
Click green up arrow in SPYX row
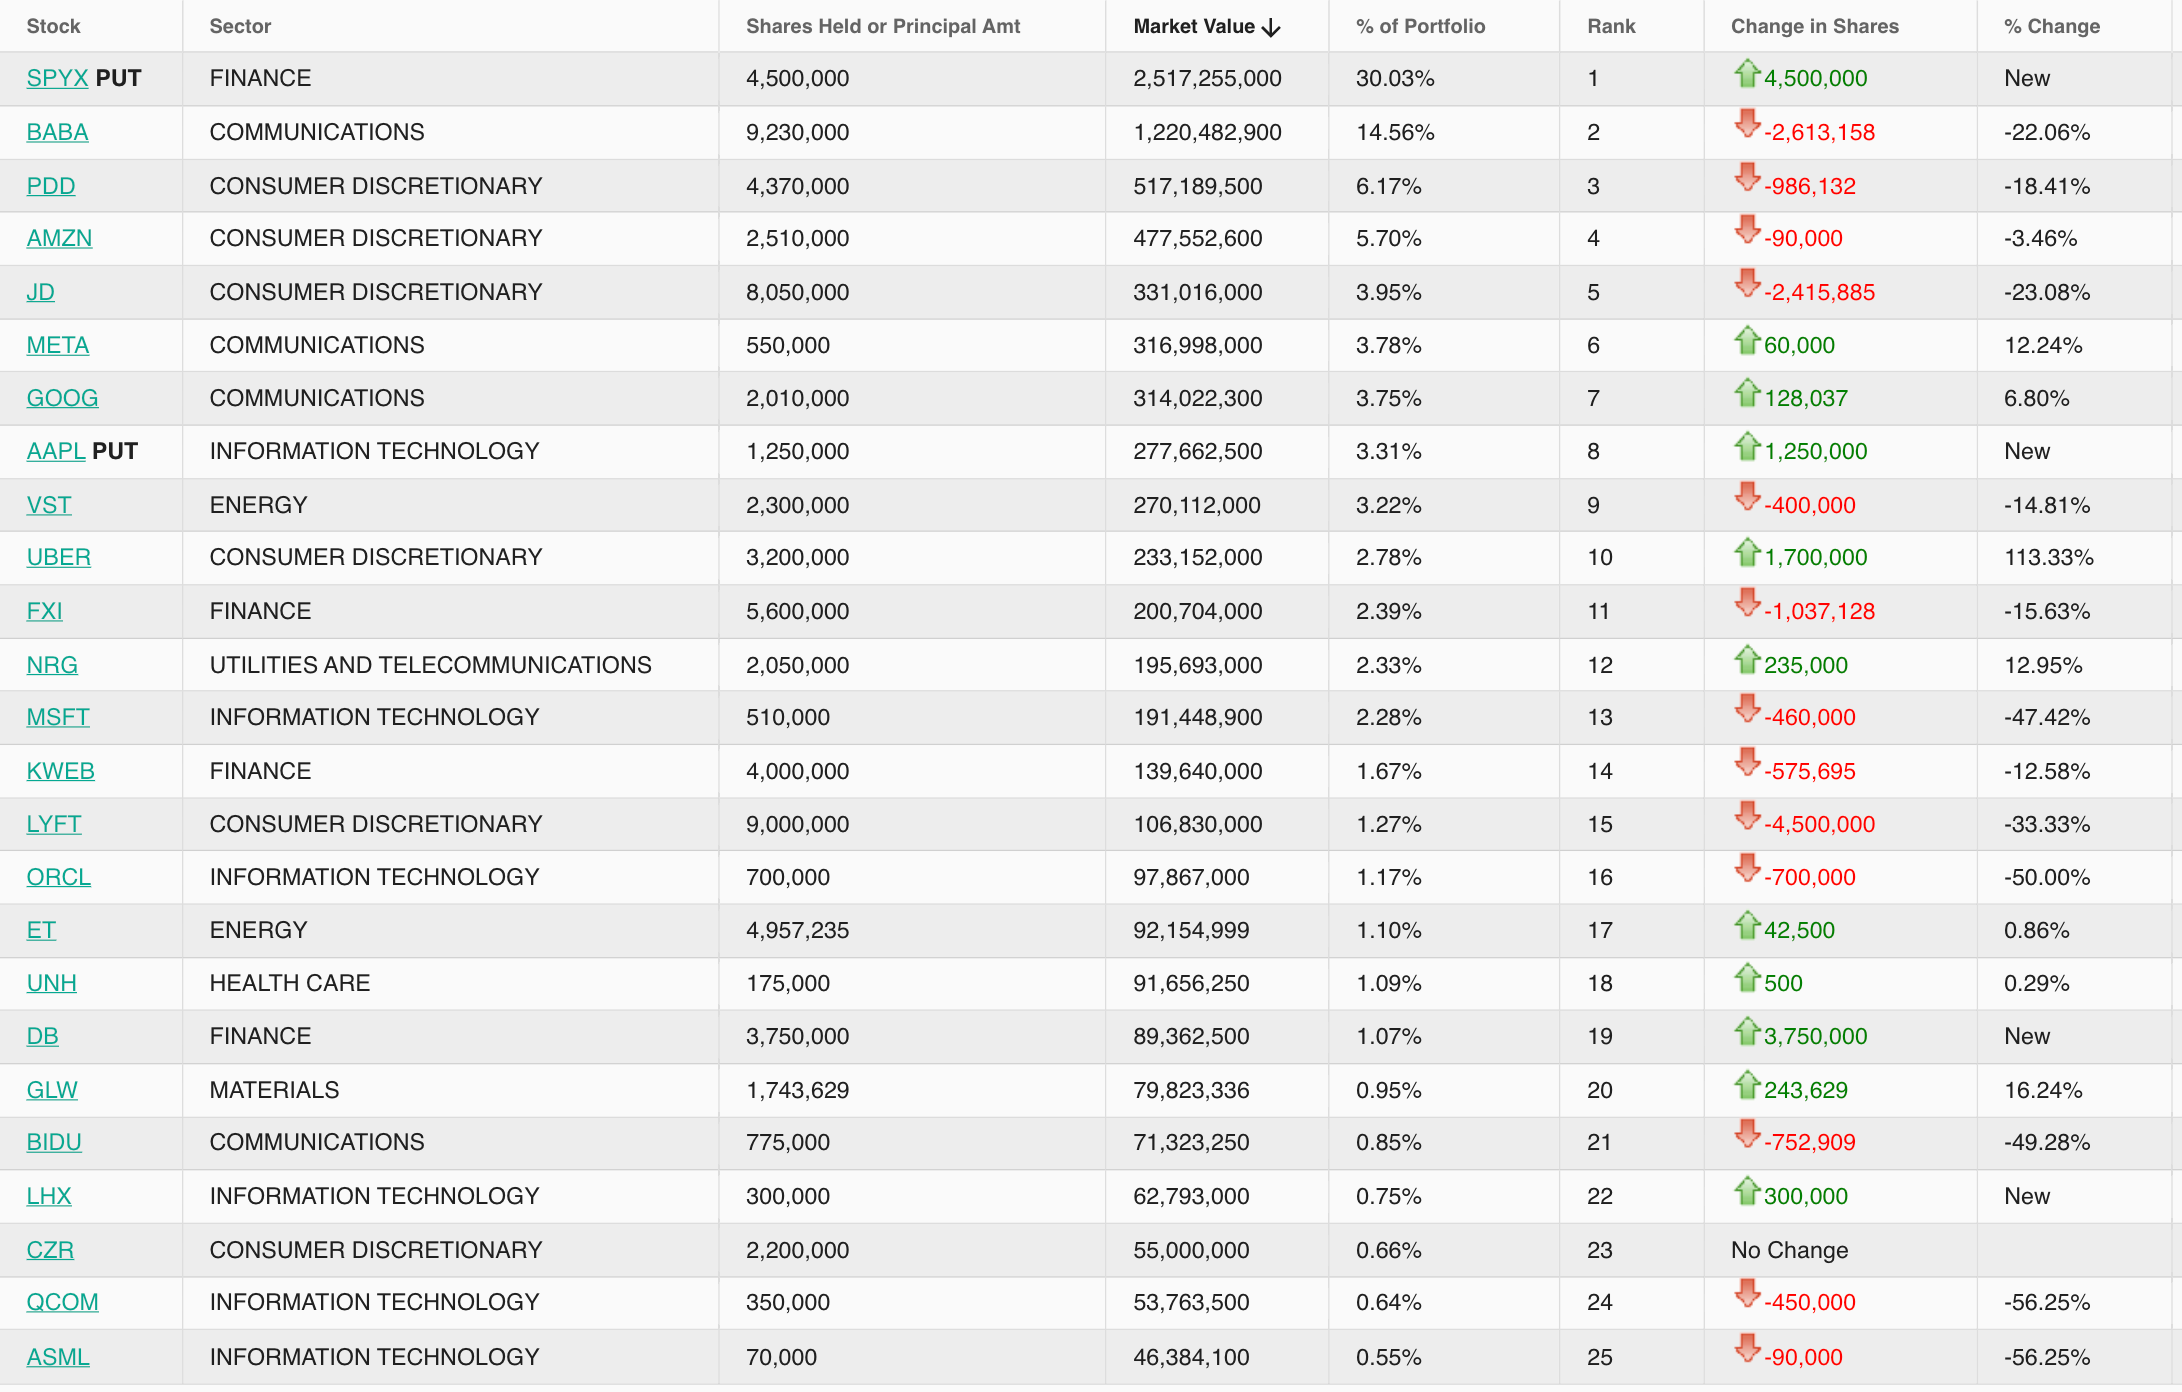[1747, 73]
